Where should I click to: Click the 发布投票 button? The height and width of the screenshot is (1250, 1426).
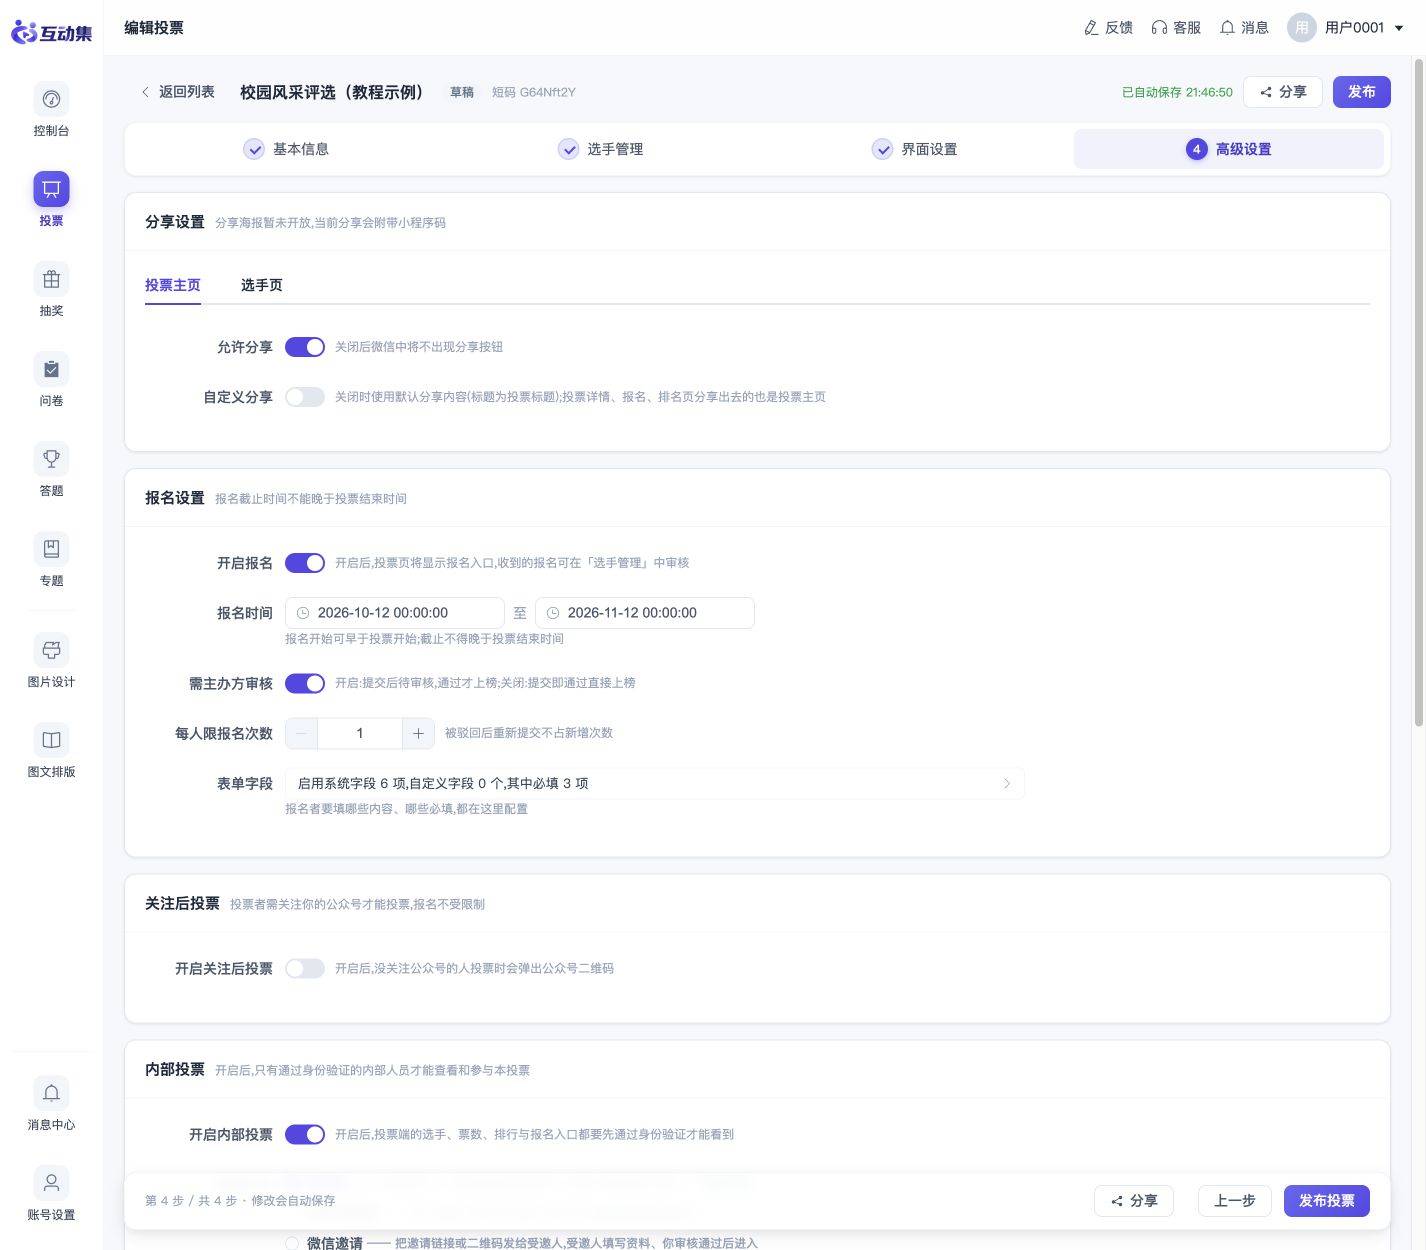pyautogui.click(x=1327, y=1201)
